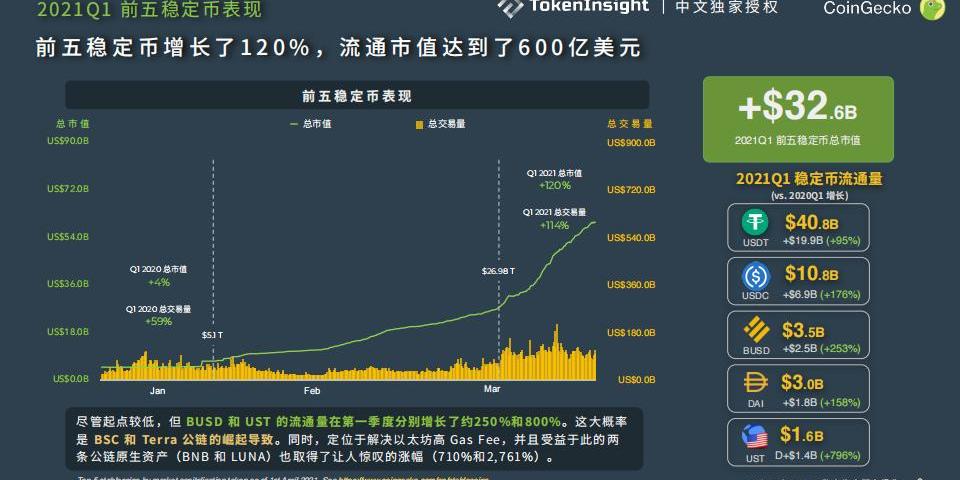Viewport: 960px width, 480px height.
Task: Select the green +$32.6B summary box
Action: [798, 119]
